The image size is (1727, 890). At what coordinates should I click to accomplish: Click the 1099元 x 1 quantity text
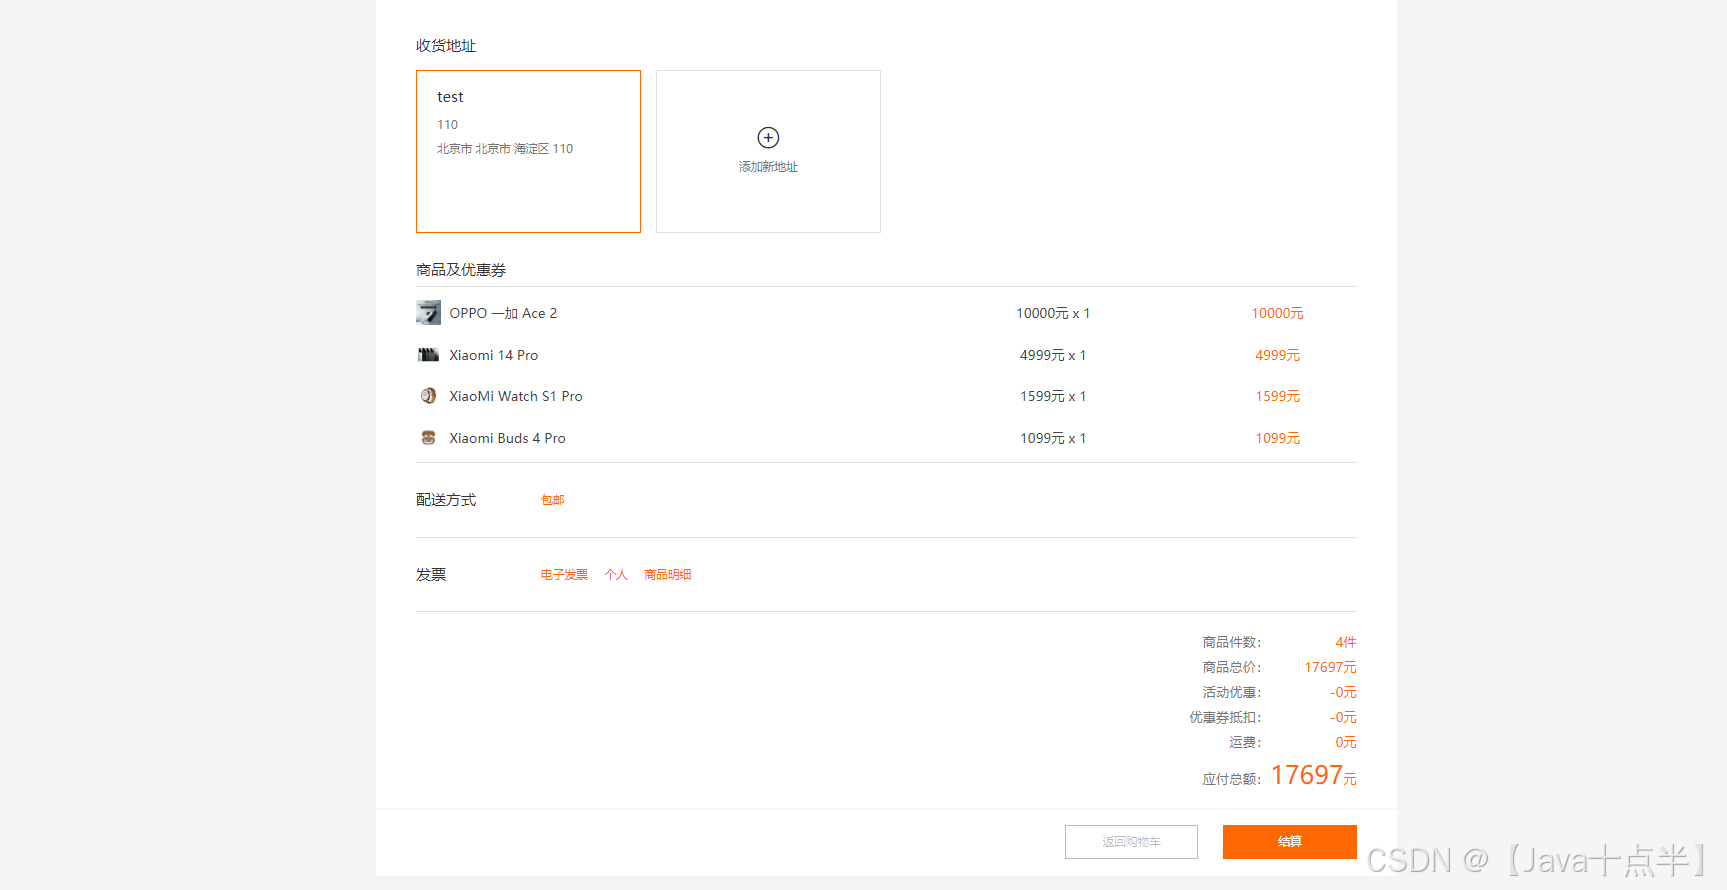[x=1053, y=438]
